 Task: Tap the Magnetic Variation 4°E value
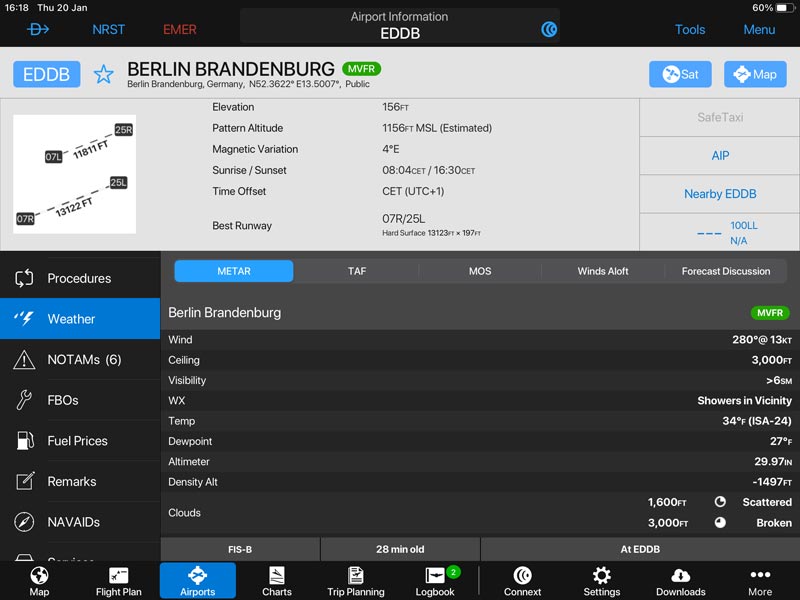coord(391,149)
